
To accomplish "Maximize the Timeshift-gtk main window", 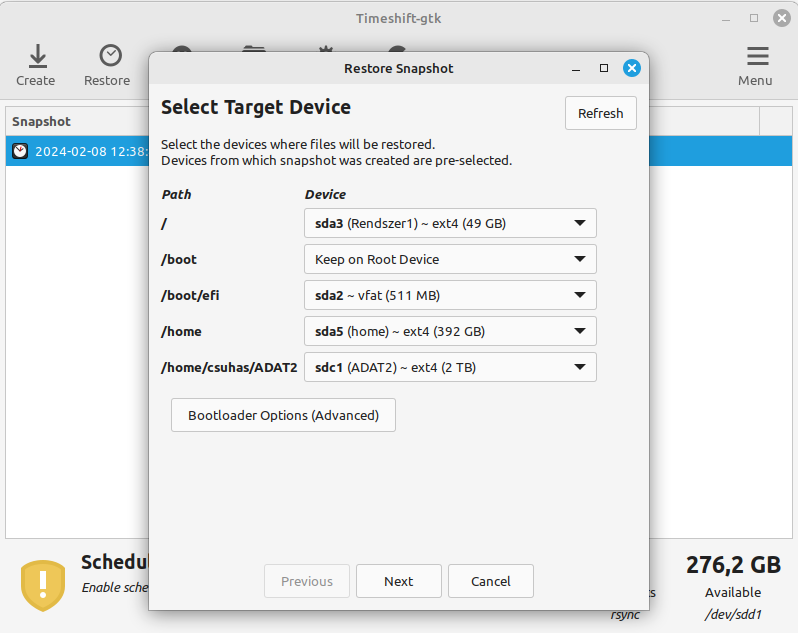I will 754,18.
